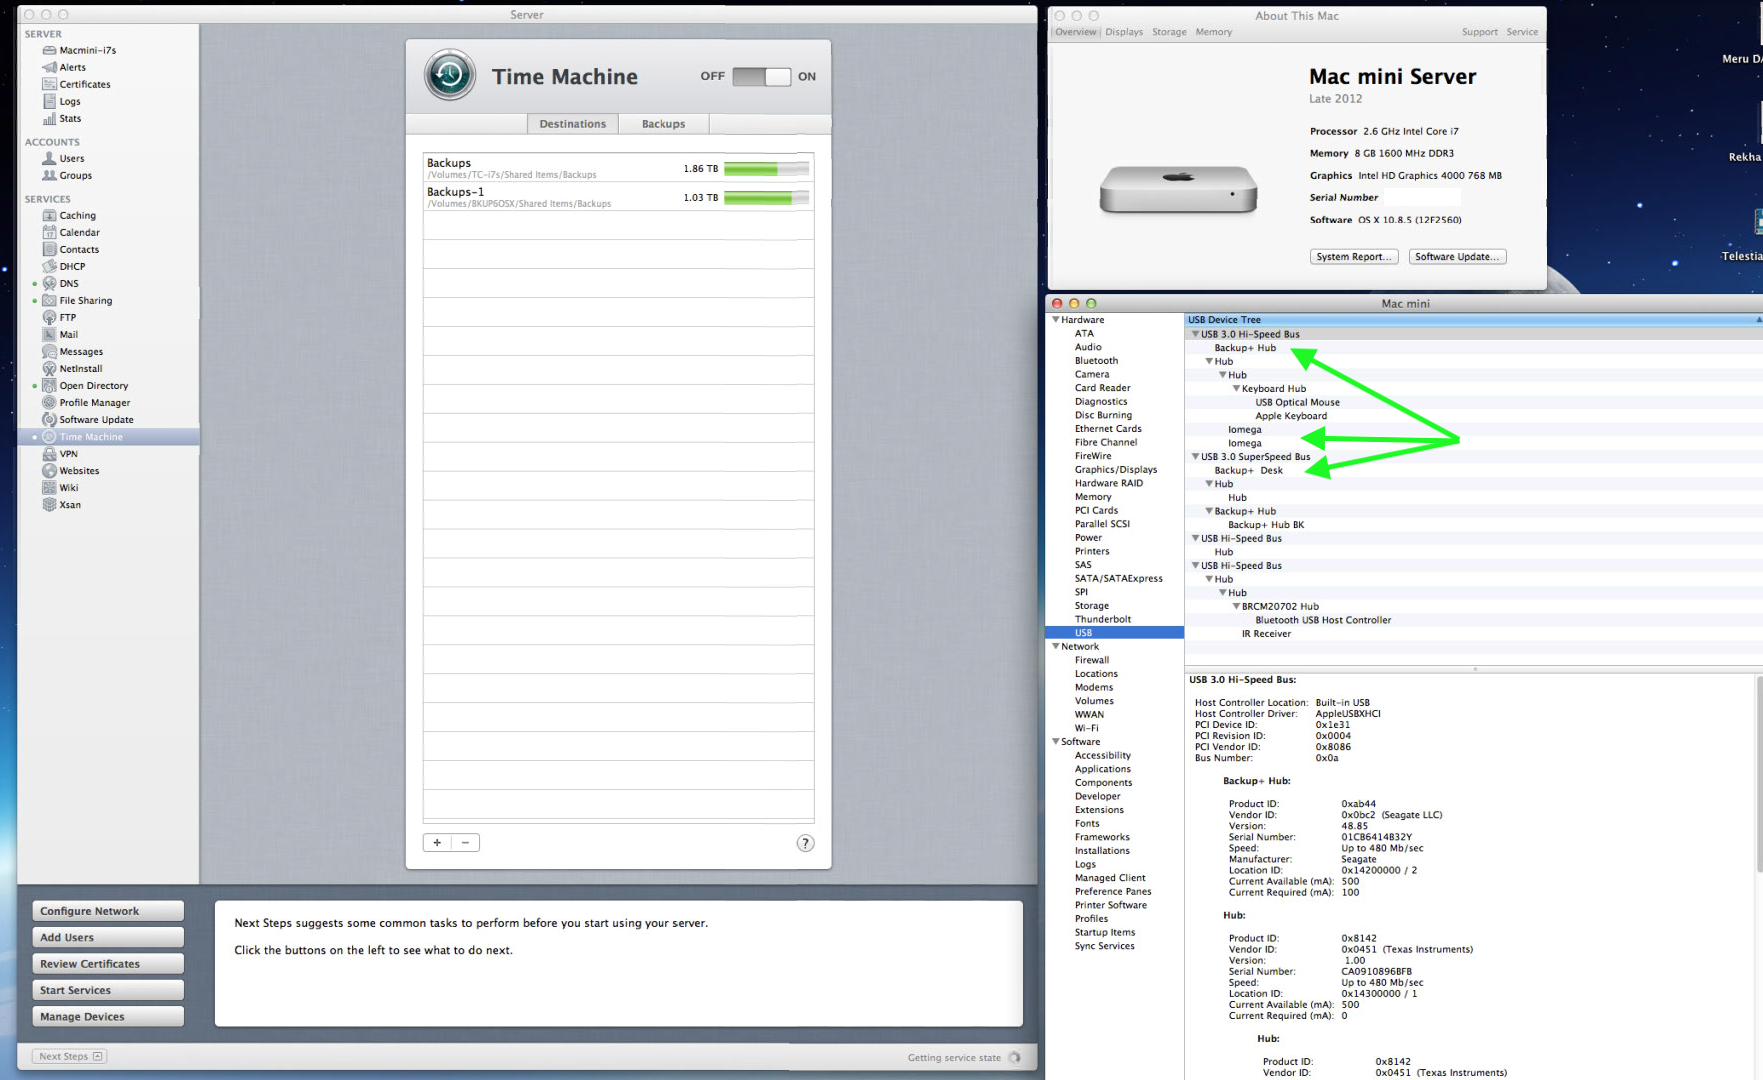Open the Mail service icon
The height and width of the screenshot is (1080, 1763).
pyautogui.click(x=49, y=334)
